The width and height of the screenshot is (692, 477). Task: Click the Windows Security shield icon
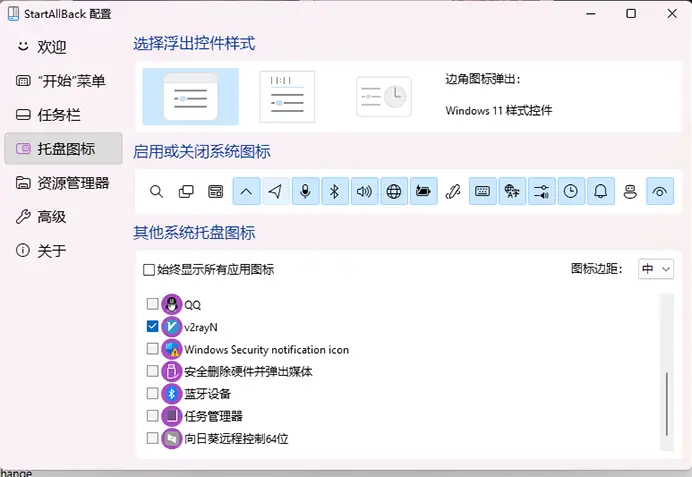[172, 349]
